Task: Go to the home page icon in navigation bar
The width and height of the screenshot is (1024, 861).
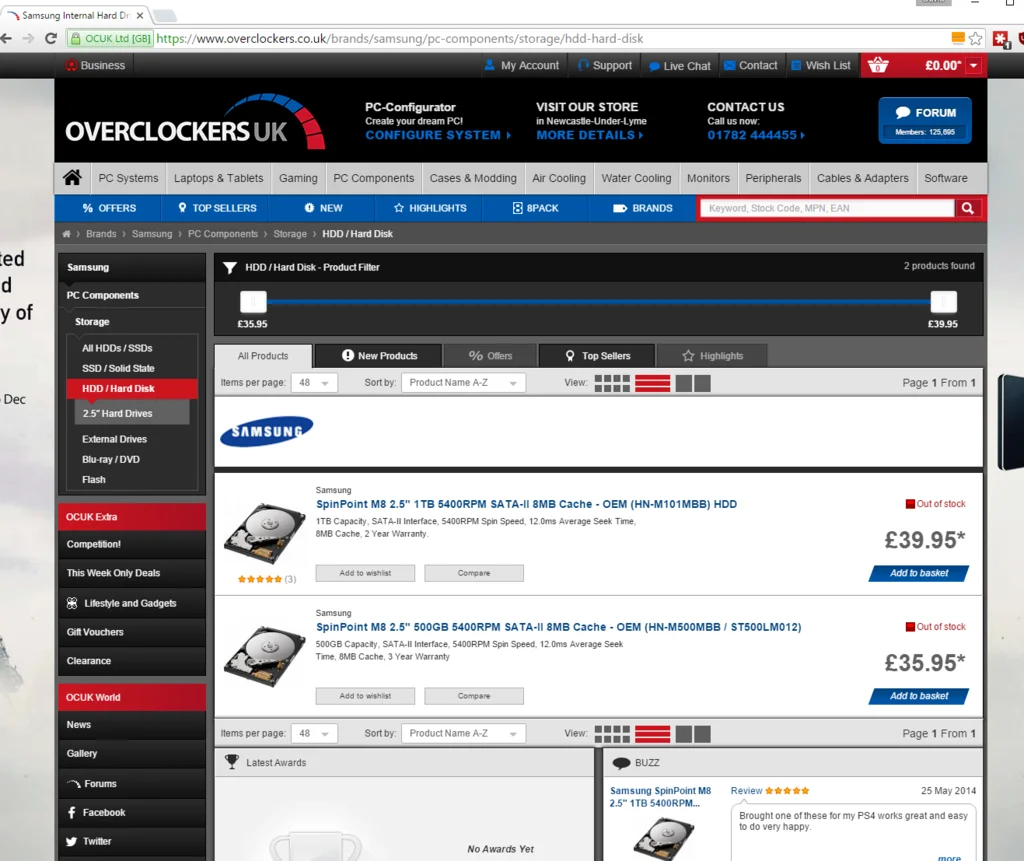Action: [x=72, y=178]
